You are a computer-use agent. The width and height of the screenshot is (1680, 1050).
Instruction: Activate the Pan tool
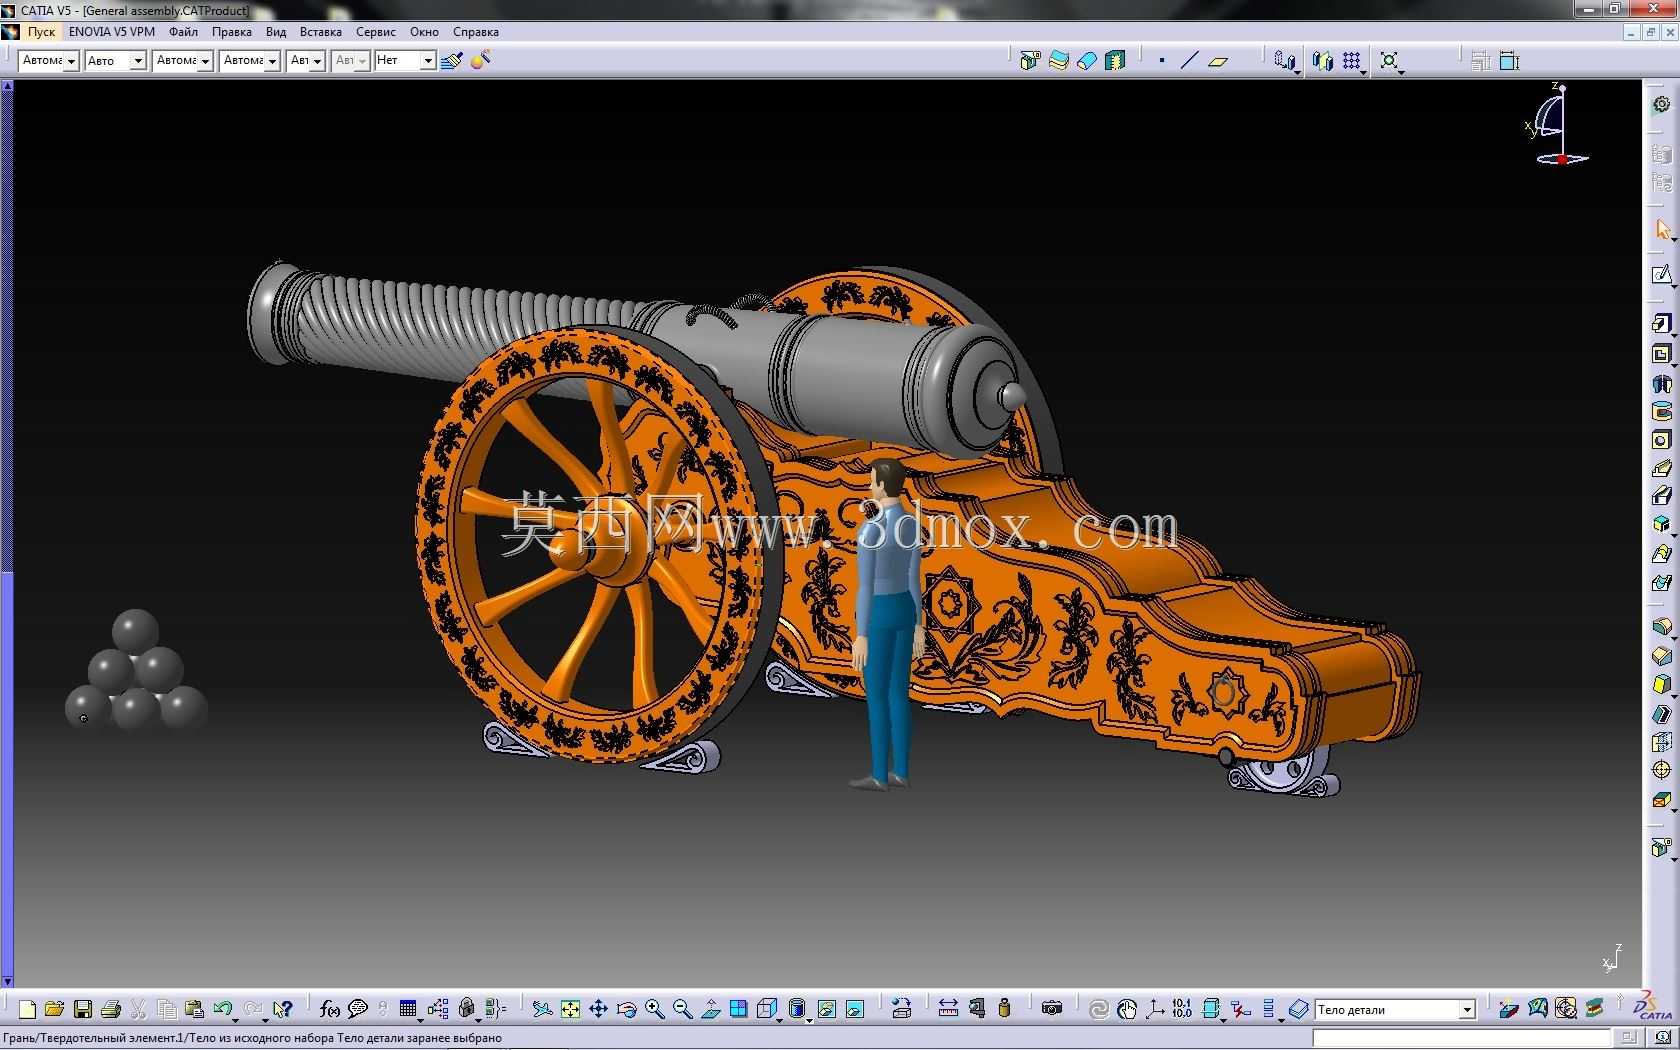coord(598,1009)
